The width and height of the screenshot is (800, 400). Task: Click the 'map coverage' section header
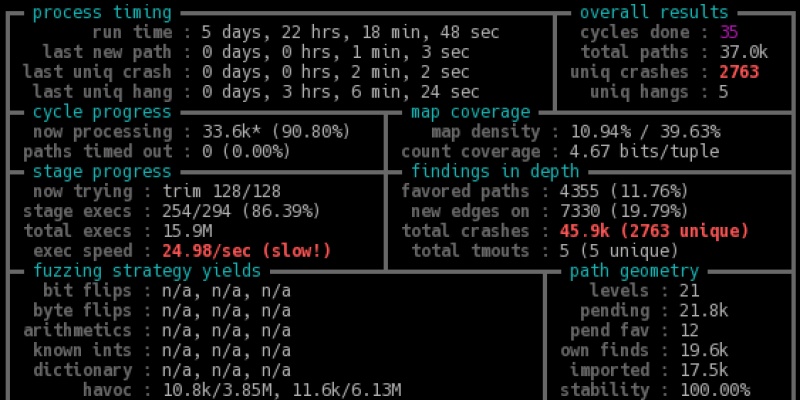470,112
